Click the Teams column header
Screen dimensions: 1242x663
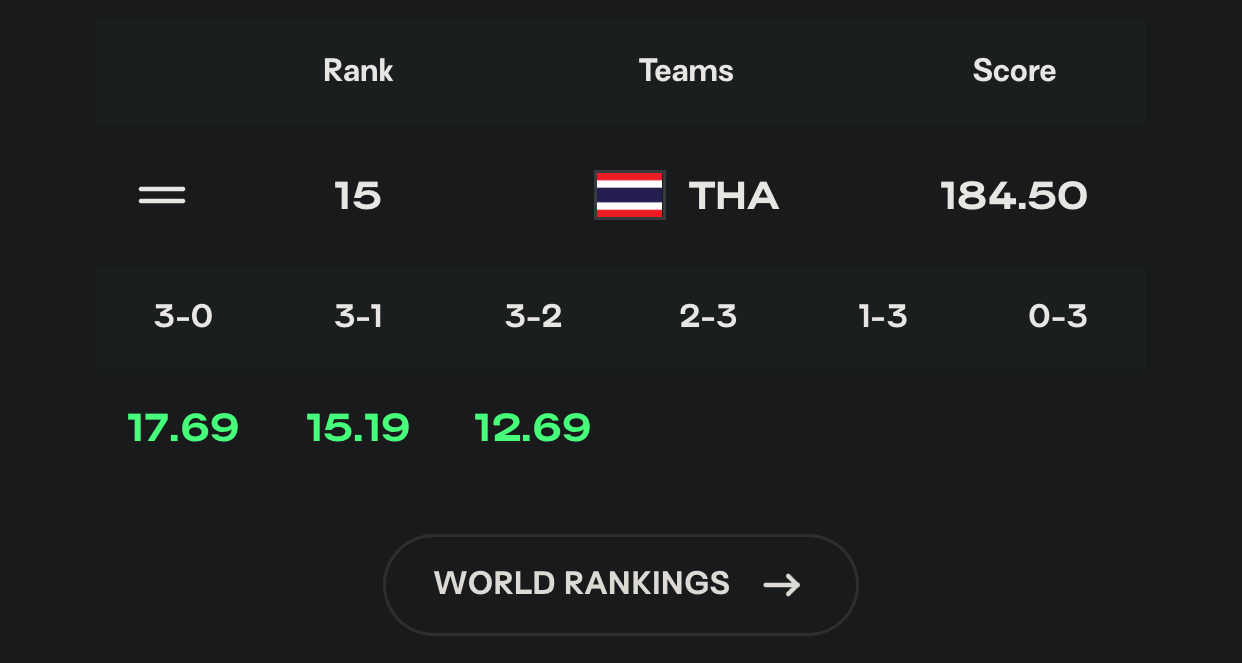686,71
